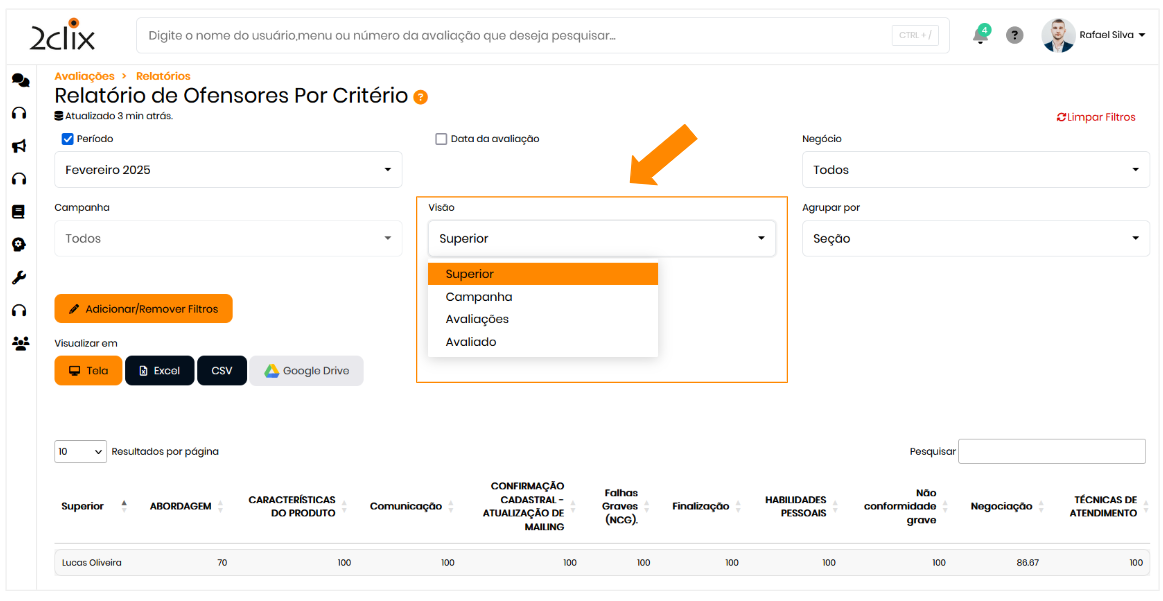Click the orange help icon beside report title

click(x=421, y=97)
